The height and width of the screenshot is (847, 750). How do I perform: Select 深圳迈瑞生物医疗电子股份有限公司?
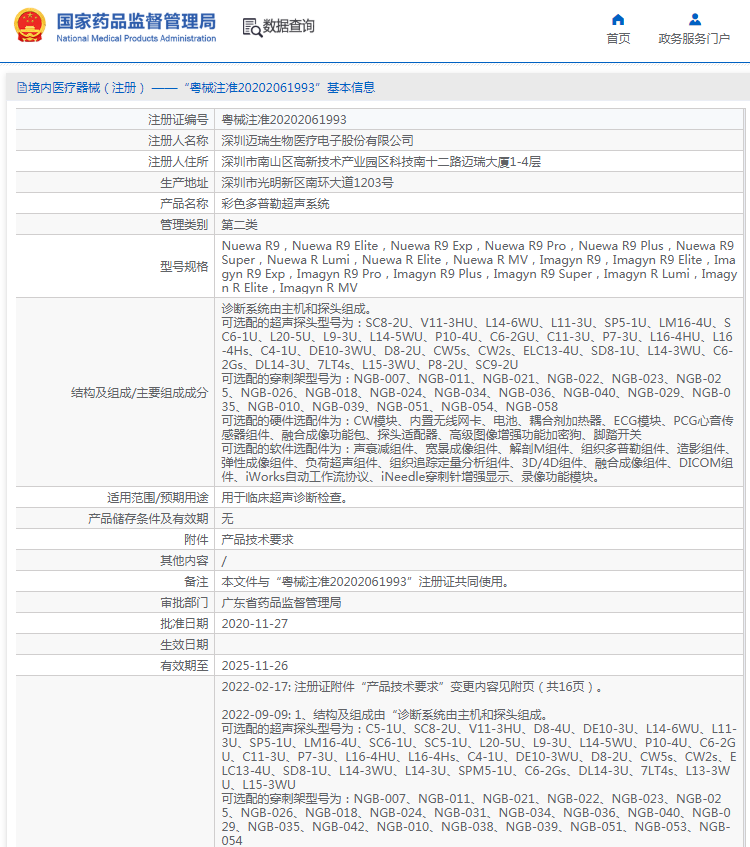point(318,140)
